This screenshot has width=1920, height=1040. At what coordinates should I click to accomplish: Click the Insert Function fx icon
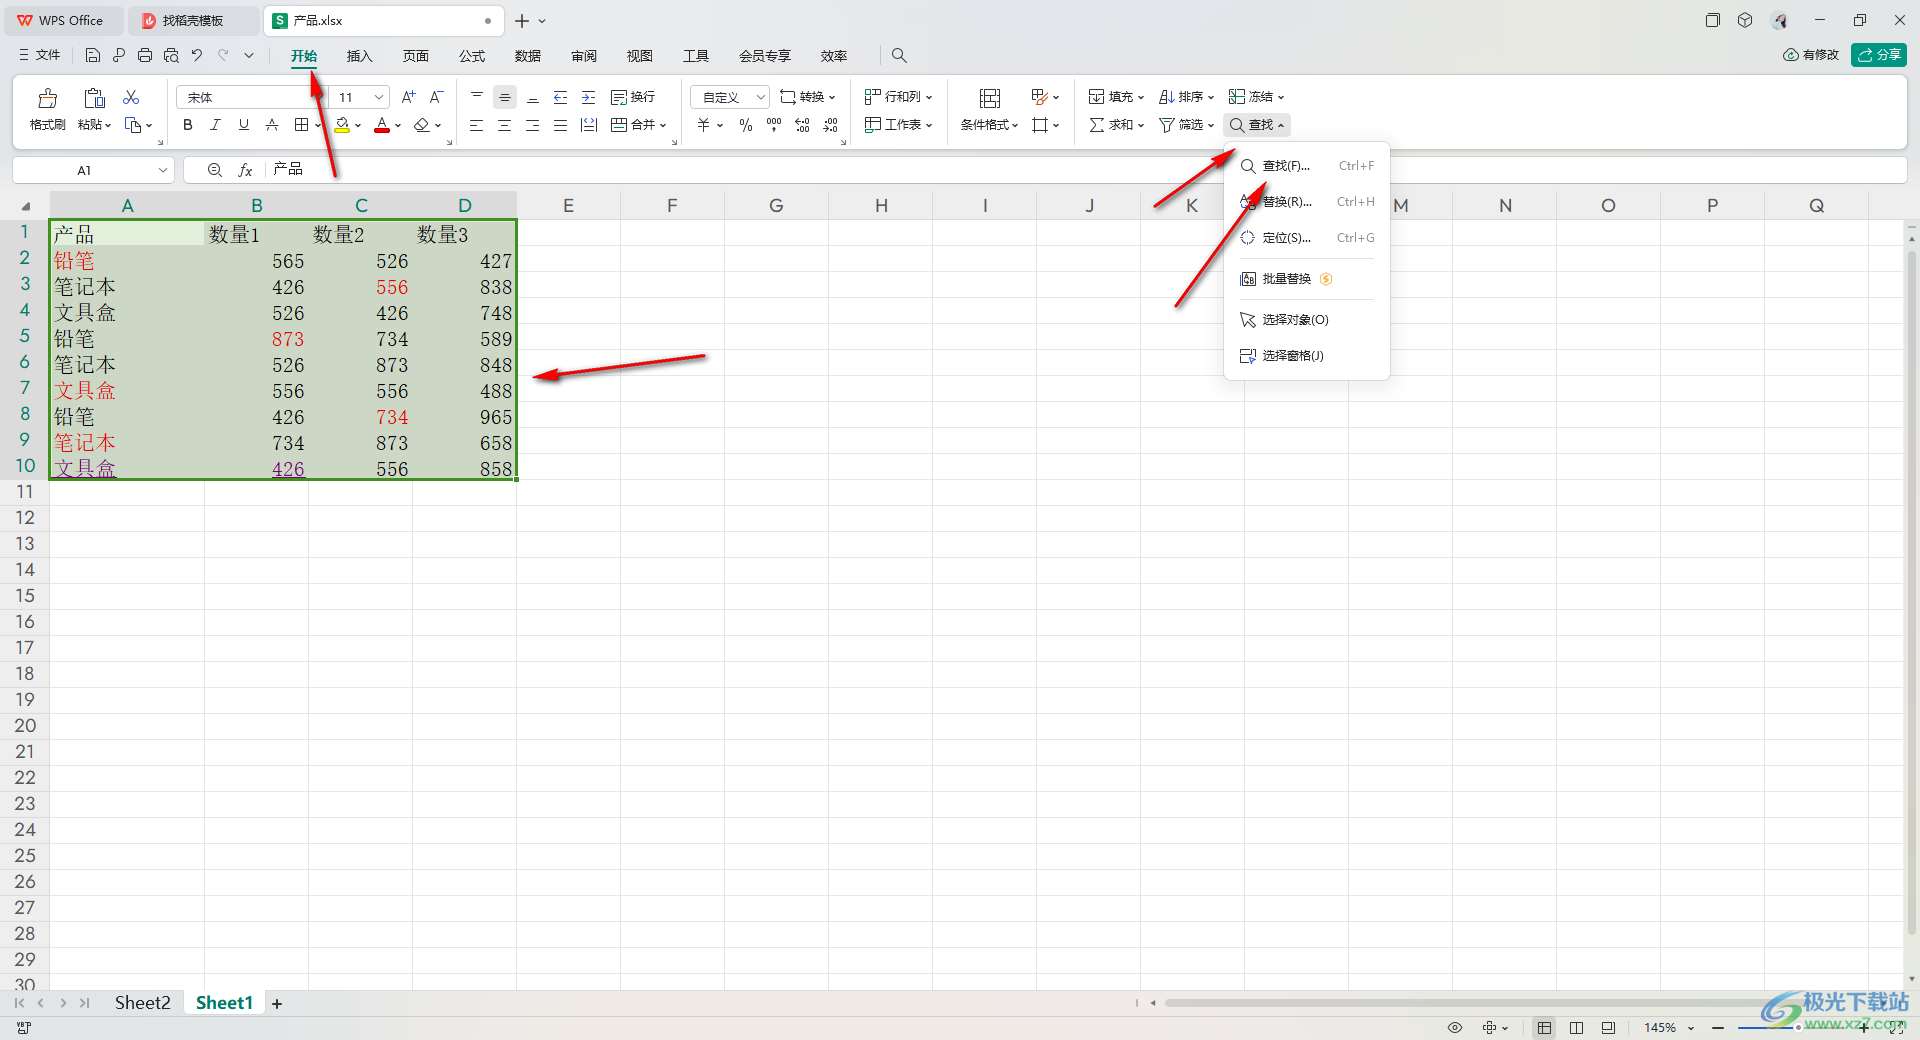pos(245,170)
